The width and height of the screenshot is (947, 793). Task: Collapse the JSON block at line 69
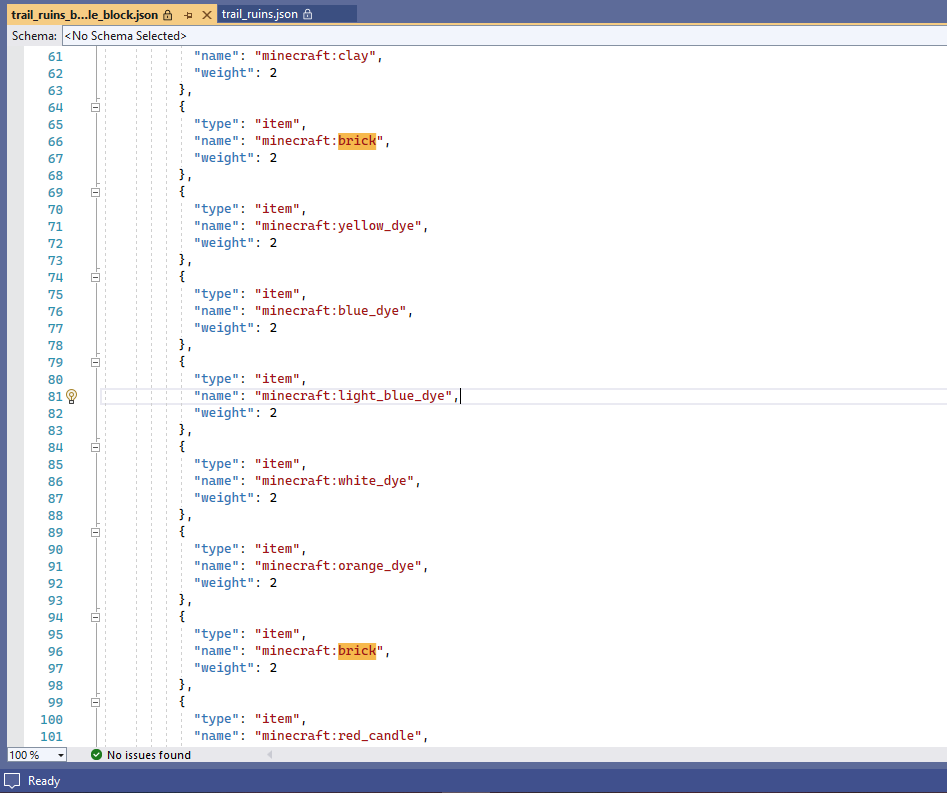click(96, 192)
